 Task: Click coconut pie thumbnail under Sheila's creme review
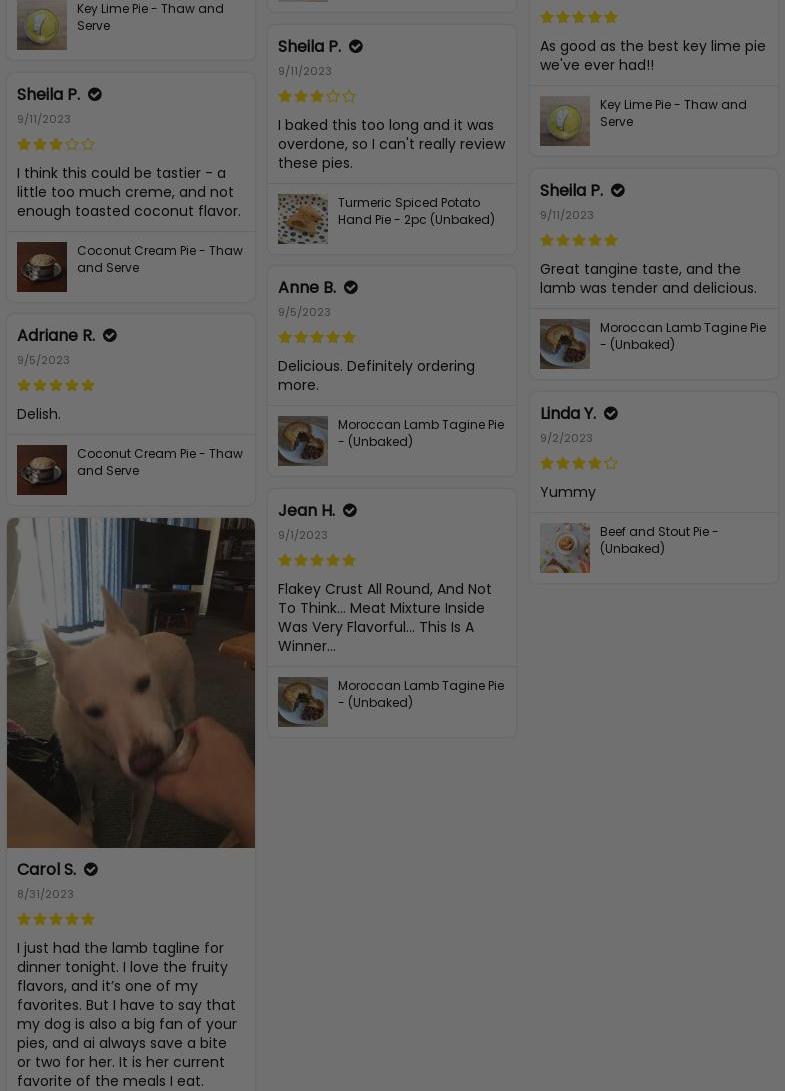click(42, 267)
